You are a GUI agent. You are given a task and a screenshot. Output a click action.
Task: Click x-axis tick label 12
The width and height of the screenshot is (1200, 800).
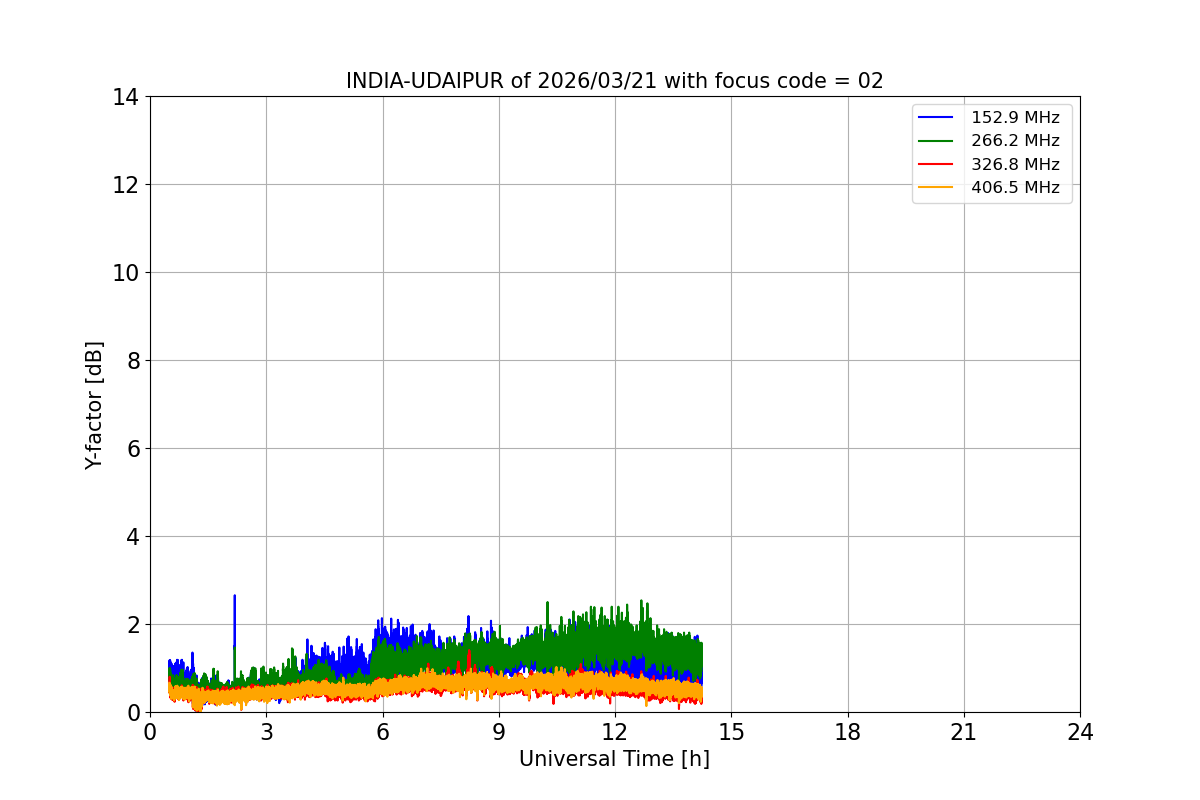[x=615, y=732]
